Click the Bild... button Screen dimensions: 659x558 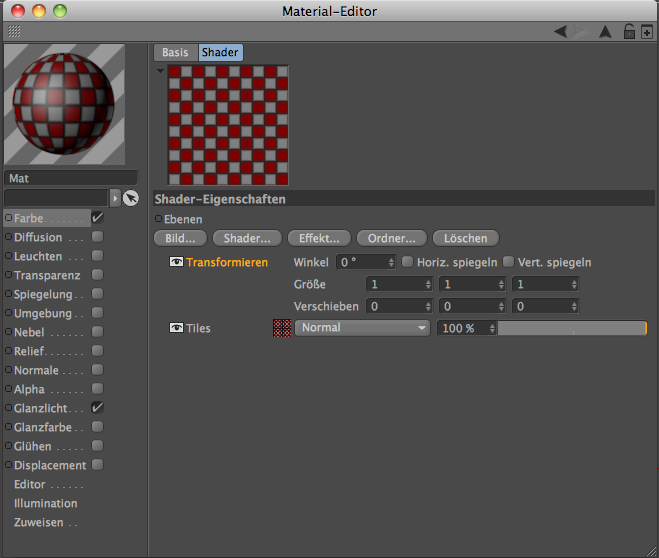pos(180,238)
